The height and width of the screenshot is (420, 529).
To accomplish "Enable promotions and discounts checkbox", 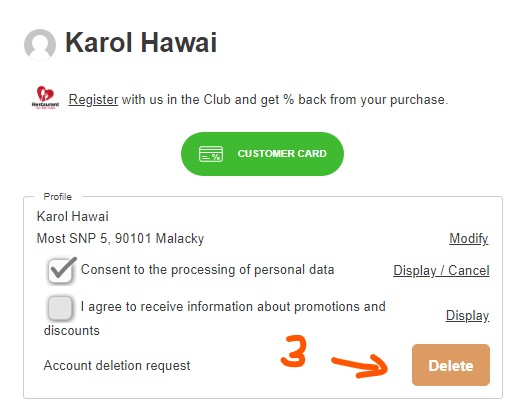I will (x=60, y=308).
